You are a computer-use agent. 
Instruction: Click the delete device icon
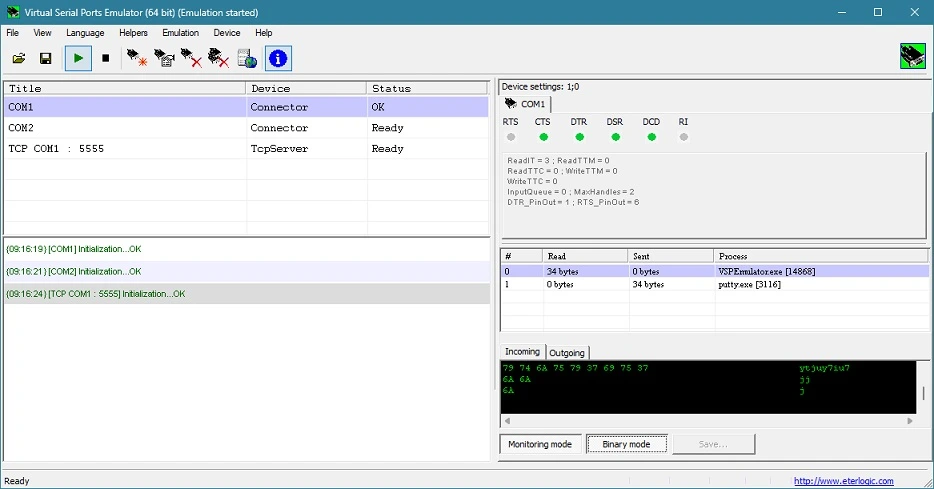191,58
